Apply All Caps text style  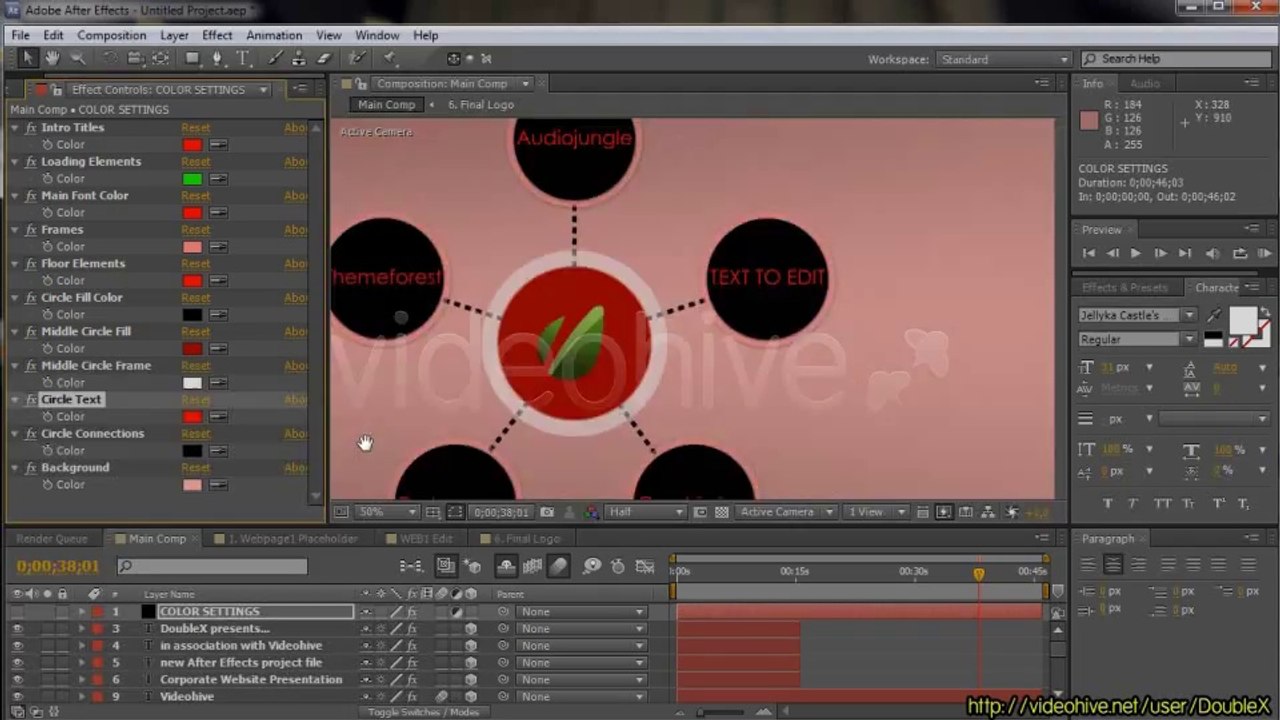click(x=1162, y=503)
